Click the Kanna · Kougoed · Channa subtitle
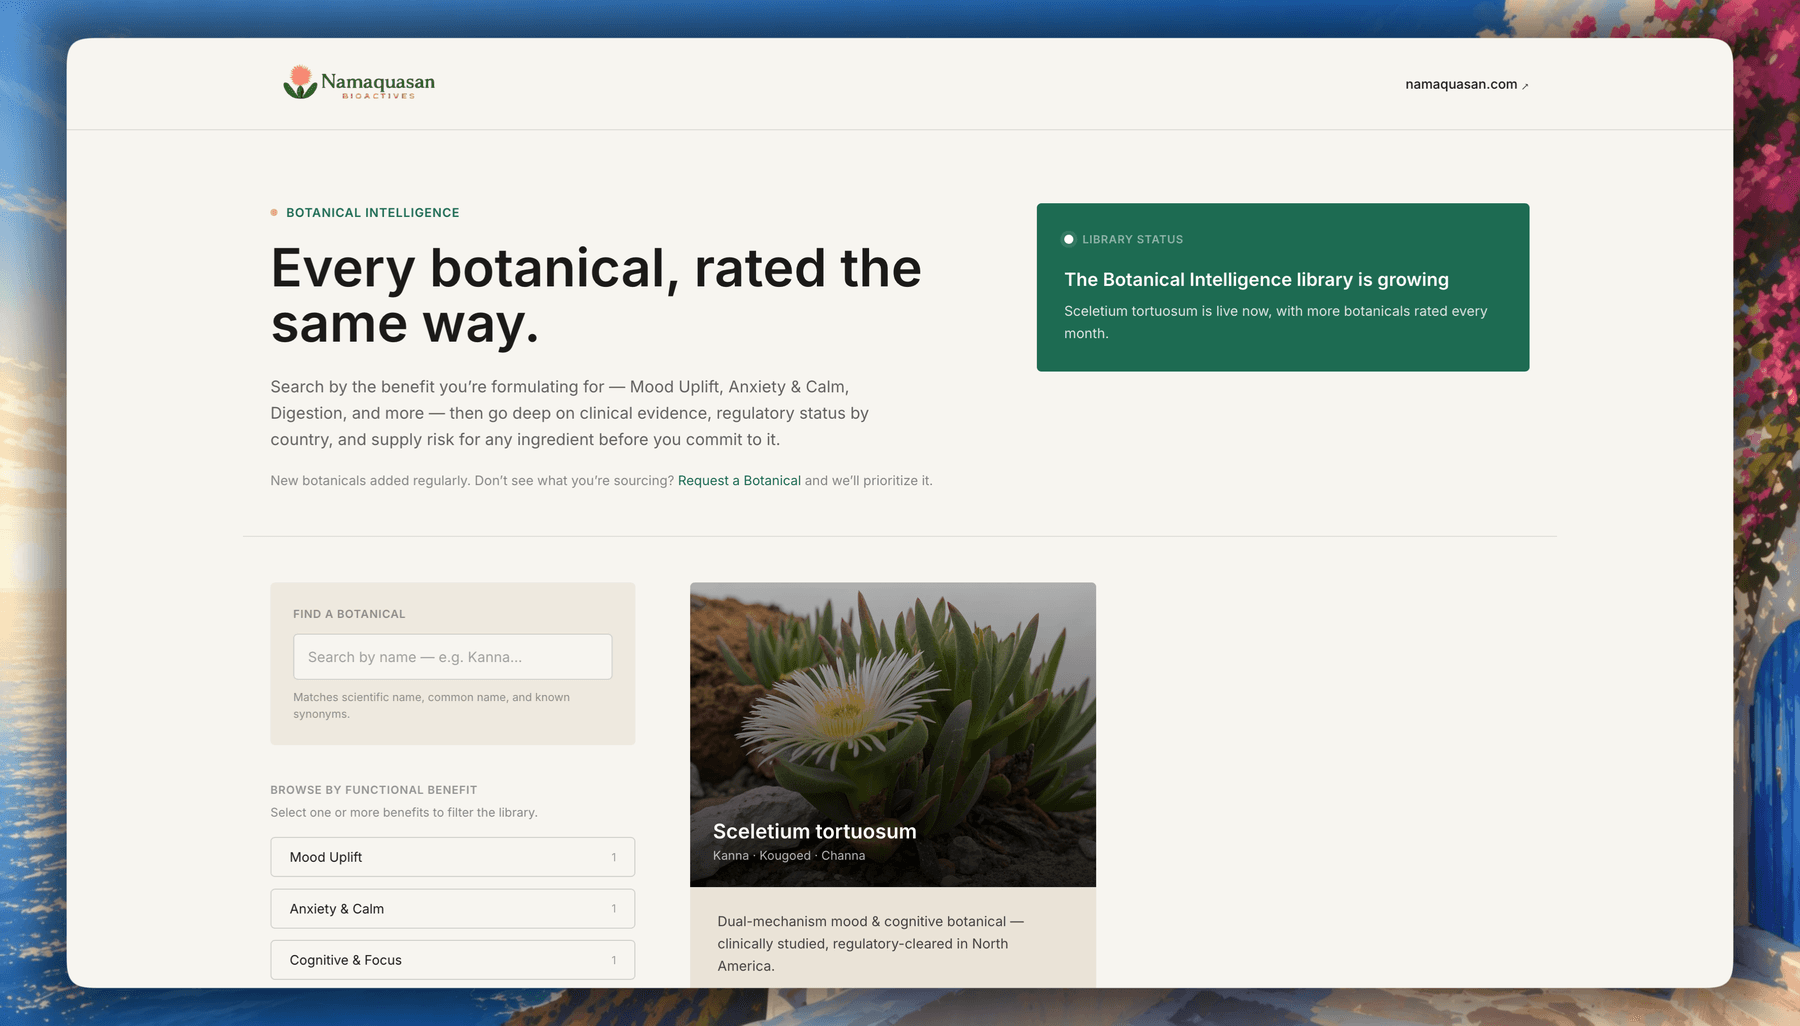Screen dimensions: 1800x1026 point(789,856)
